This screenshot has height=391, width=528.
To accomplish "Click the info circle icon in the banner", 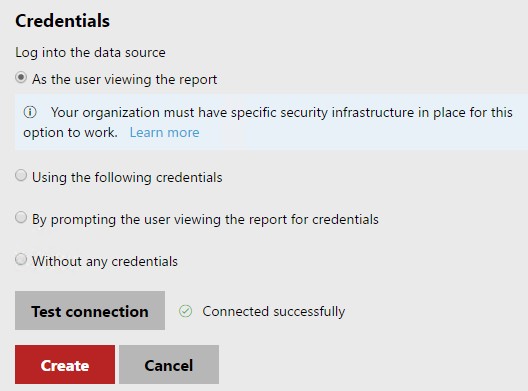I will pyautogui.click(x=30, y=112).
